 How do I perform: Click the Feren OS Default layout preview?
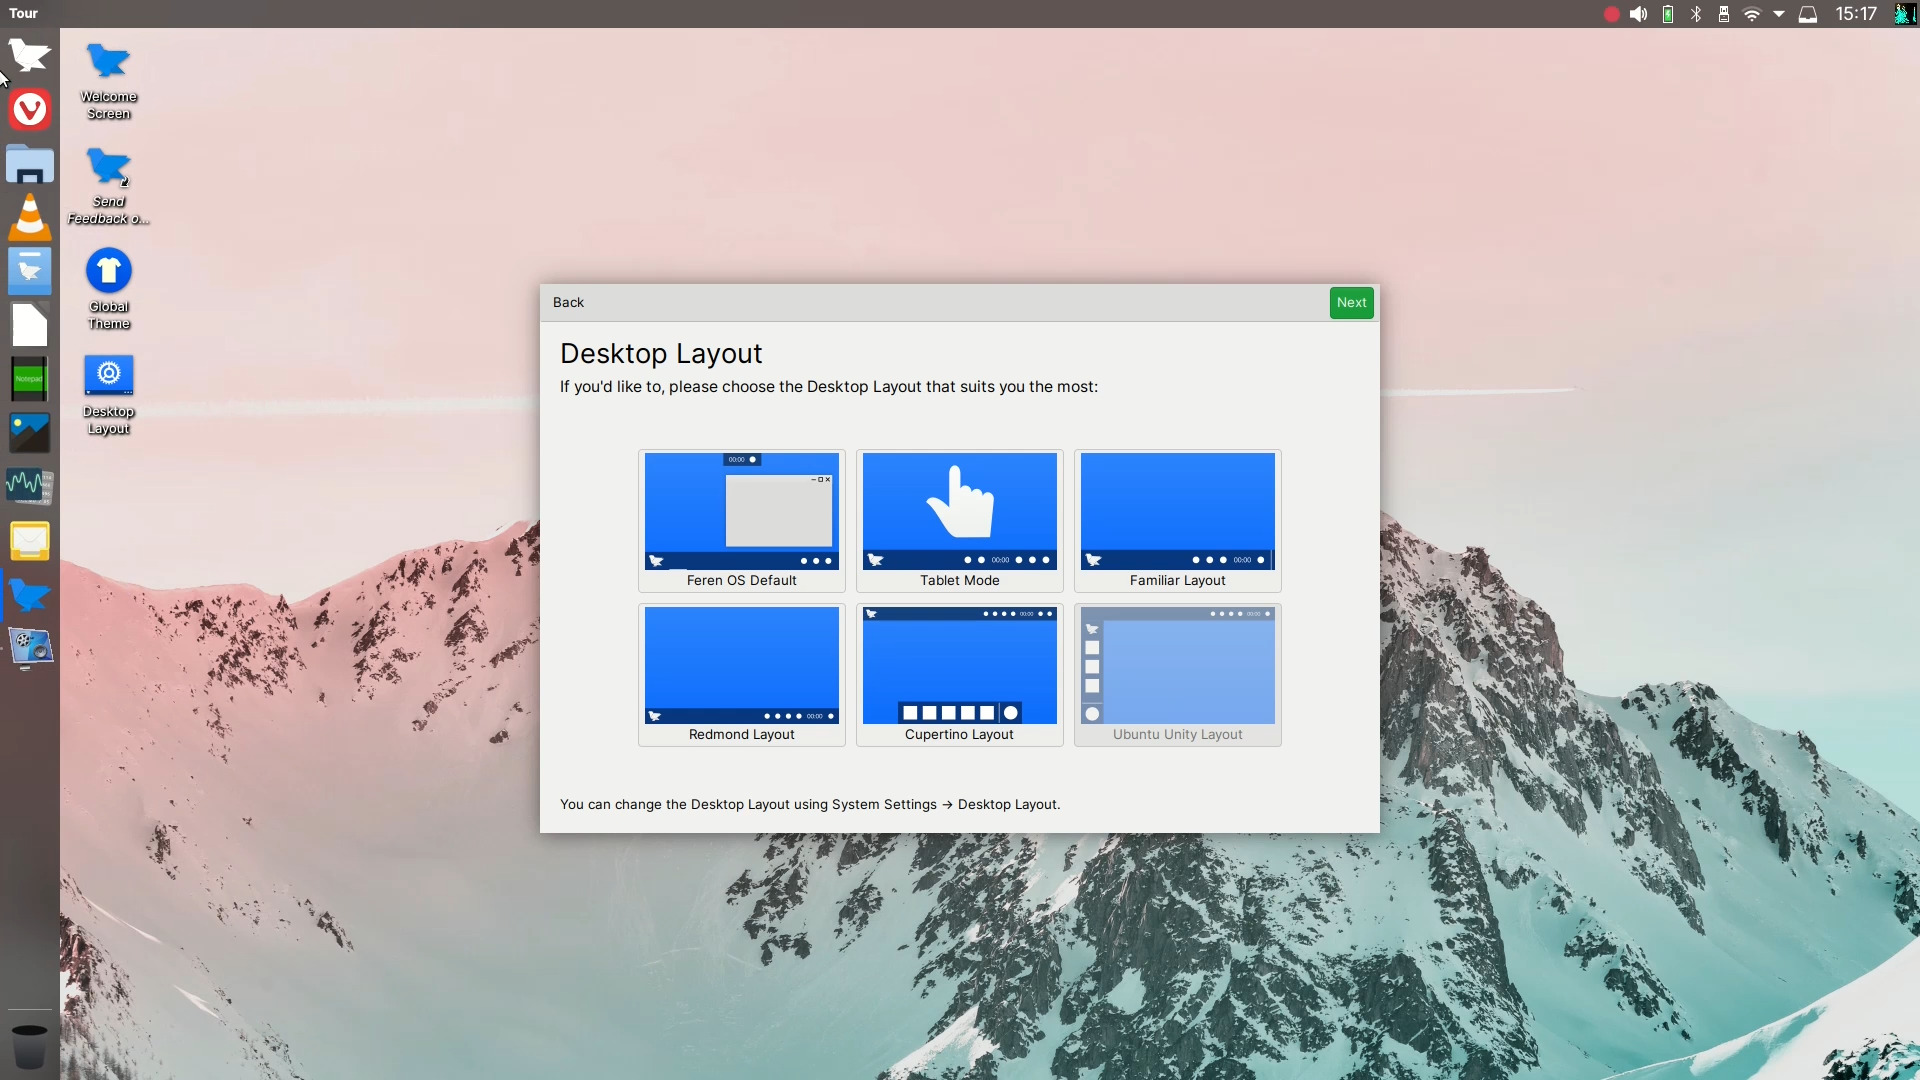[x=740, y=511]
